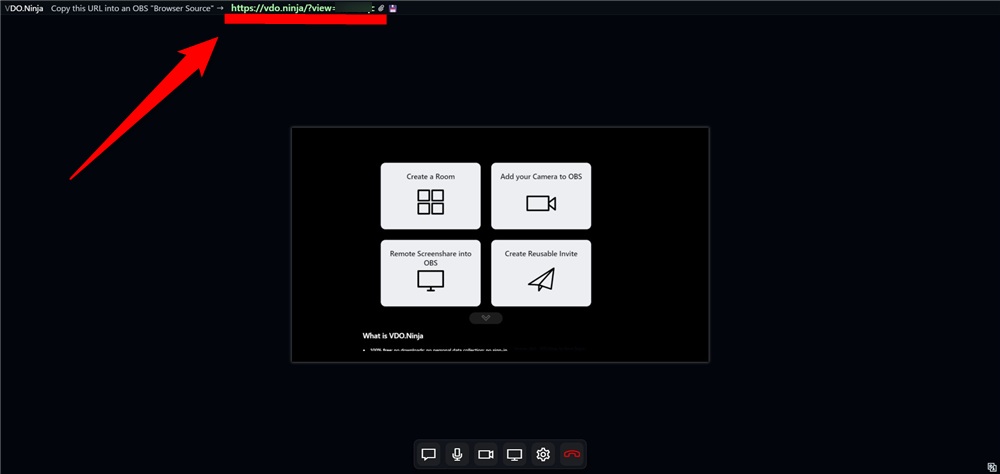Viewport: 1000px width, 474px height.
Task: Click the paperclip copy-link icon
Action: [x=381, y=8]
